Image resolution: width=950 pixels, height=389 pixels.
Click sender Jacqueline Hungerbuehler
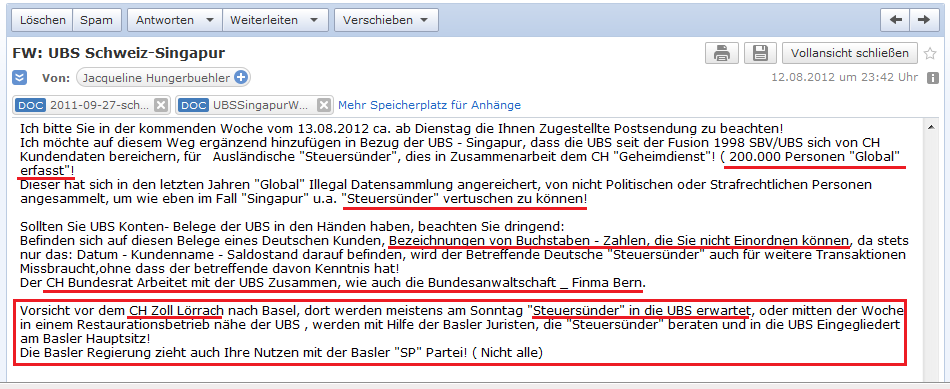[x=156, y=78]
